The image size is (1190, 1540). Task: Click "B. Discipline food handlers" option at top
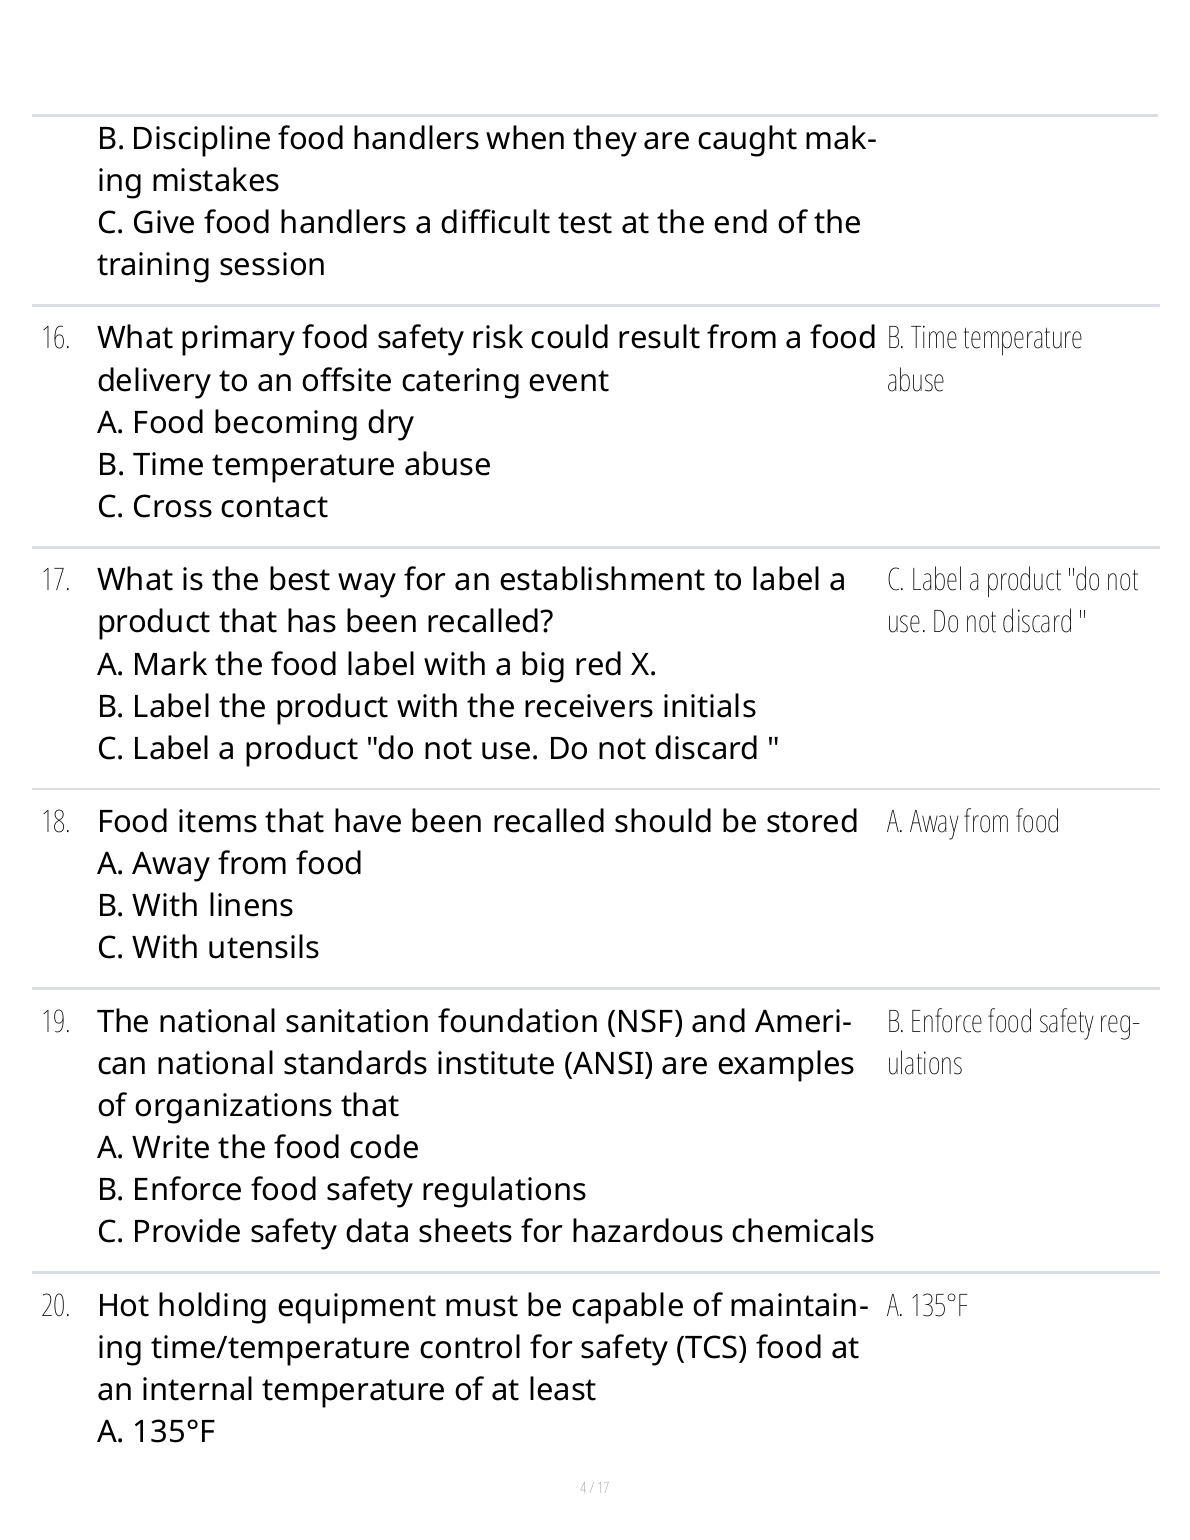(487, 159)
